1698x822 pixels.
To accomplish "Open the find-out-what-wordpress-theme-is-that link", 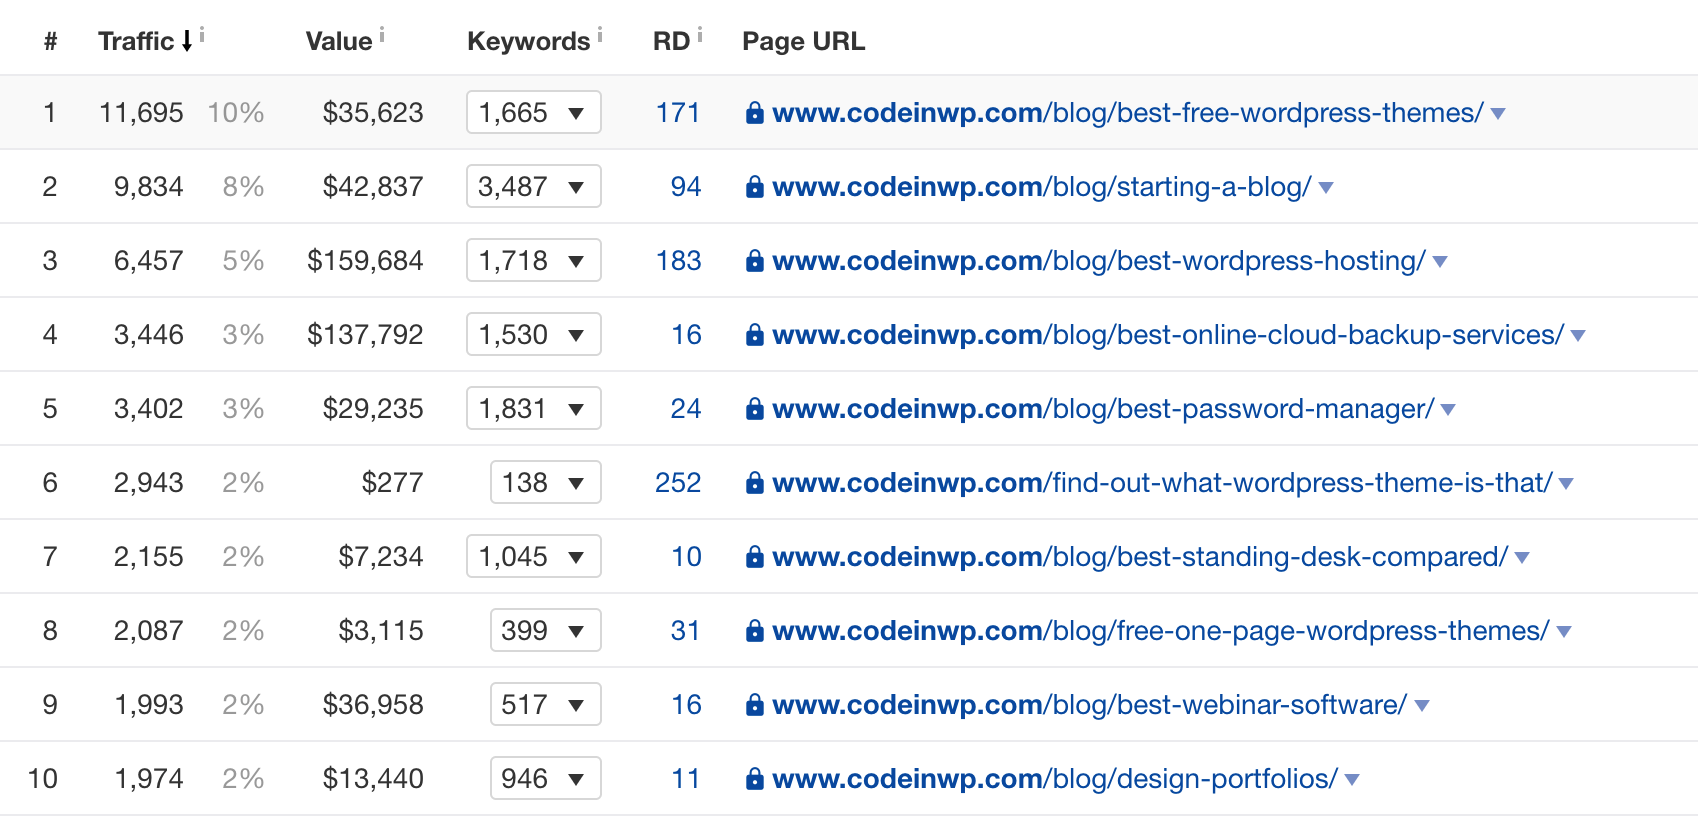I will (x=1162, y=483).
